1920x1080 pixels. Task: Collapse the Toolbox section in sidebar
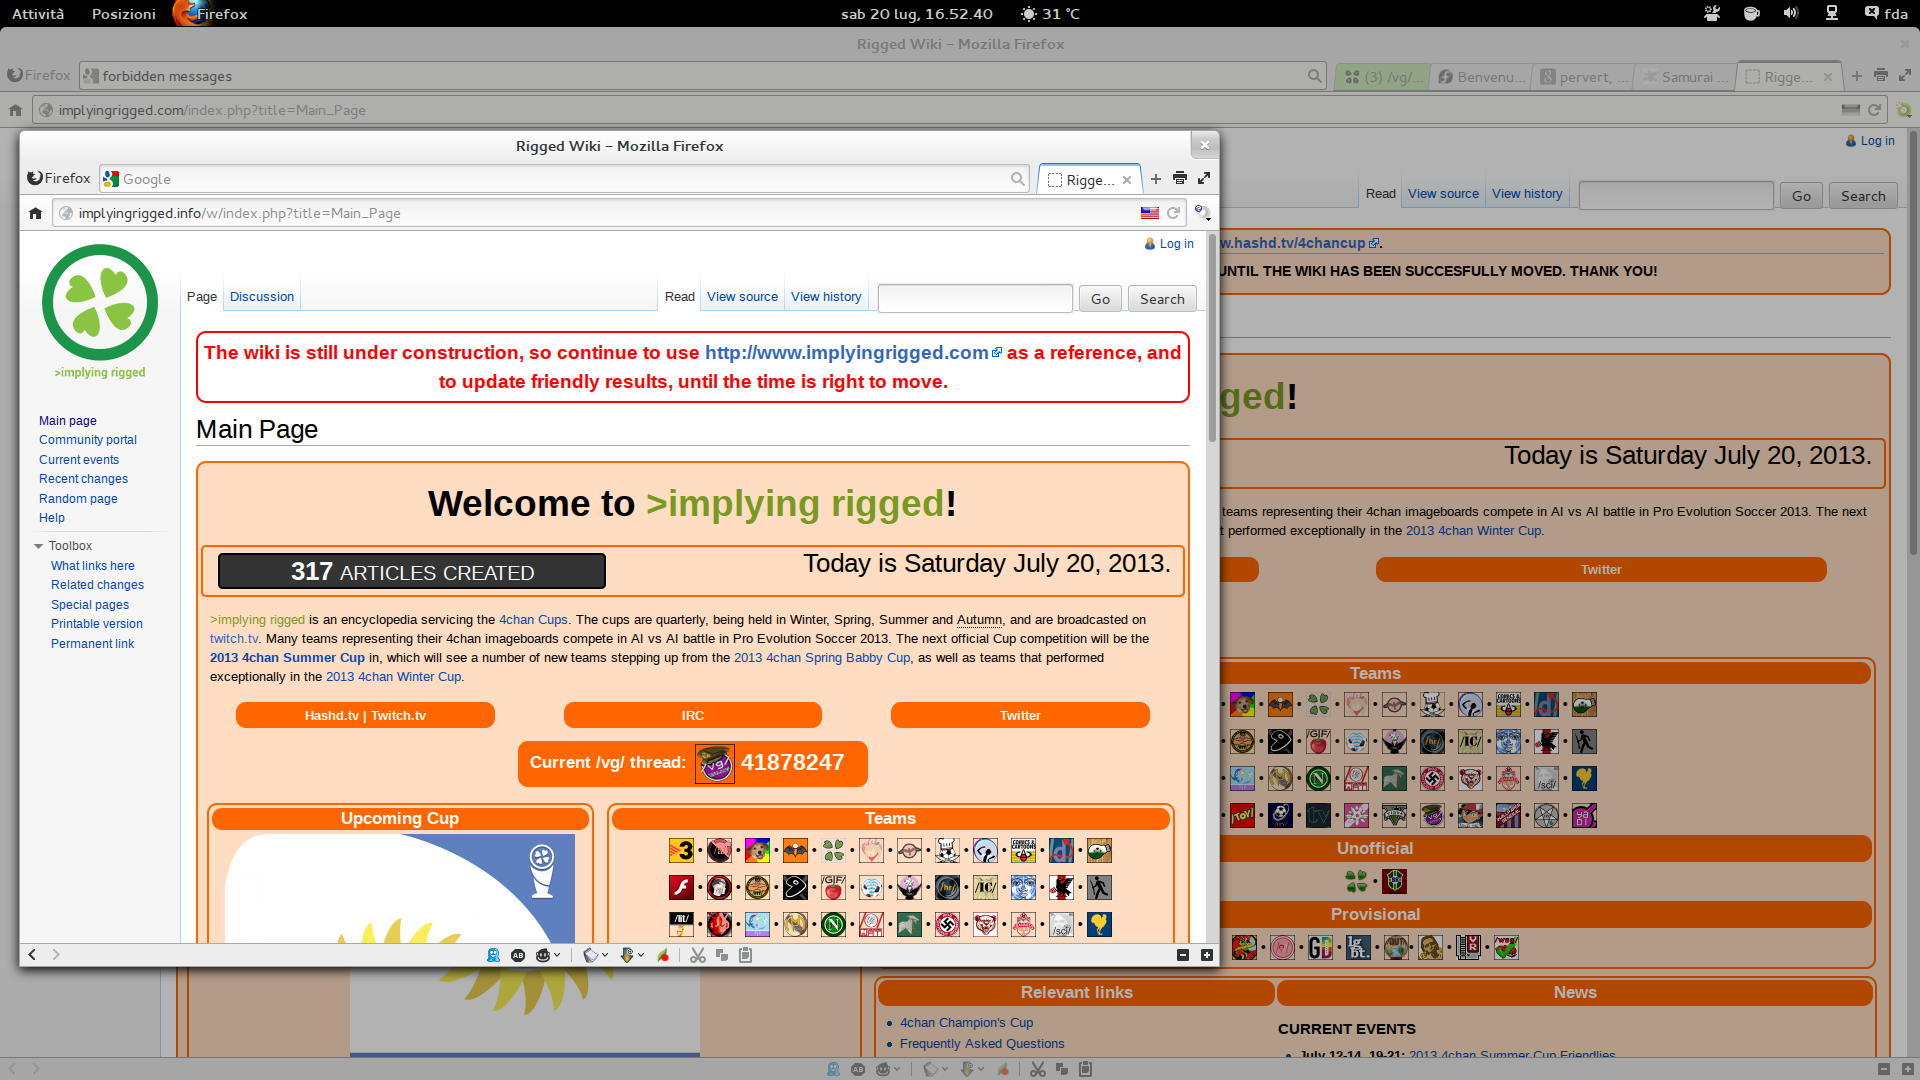pos(38,546)
